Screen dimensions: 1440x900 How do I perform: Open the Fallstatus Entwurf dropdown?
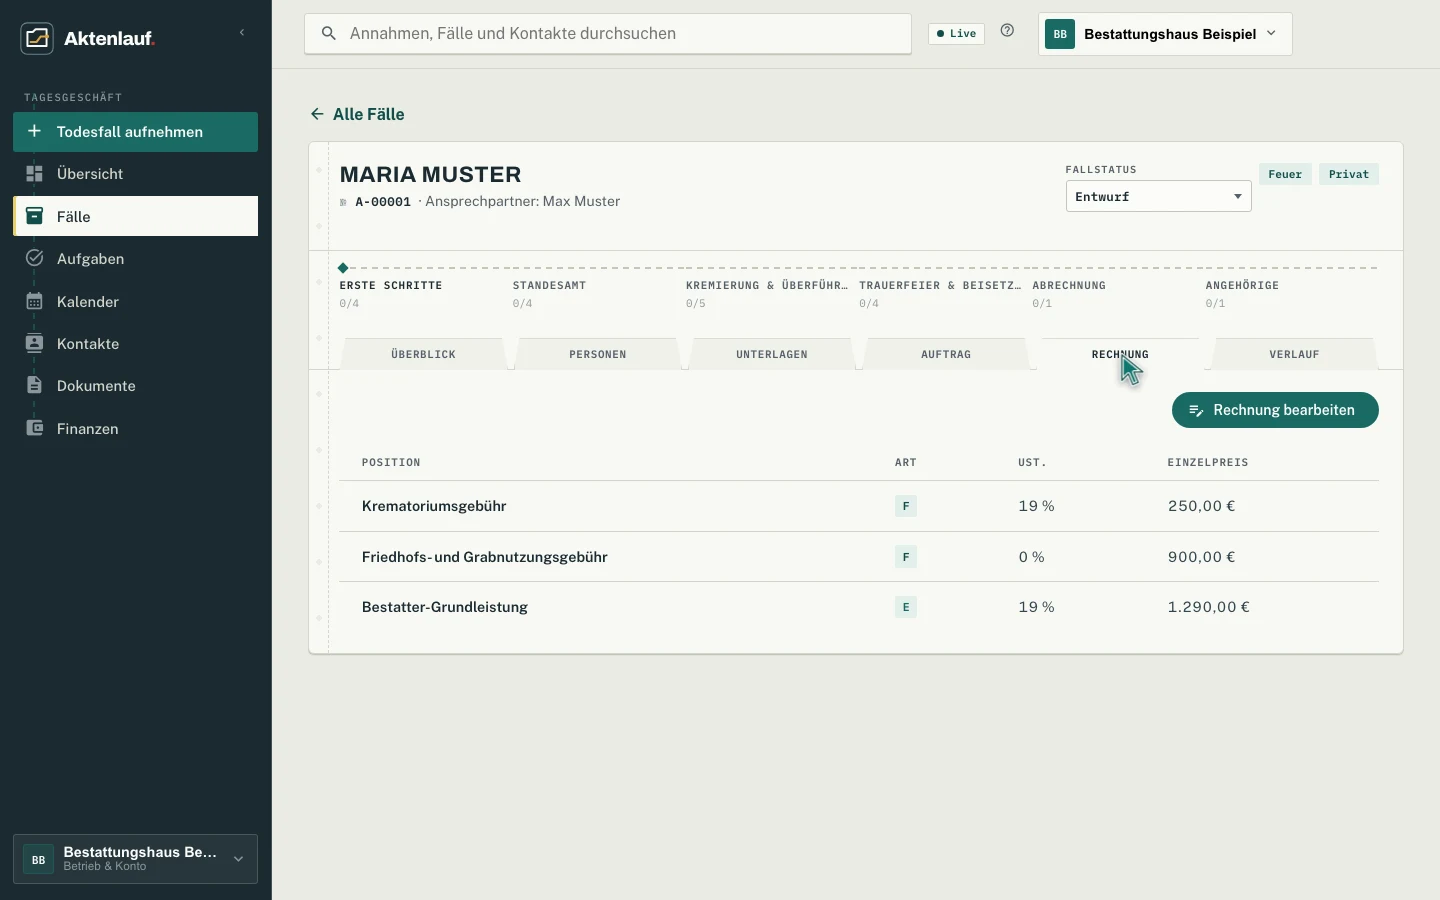(1158, 196)
